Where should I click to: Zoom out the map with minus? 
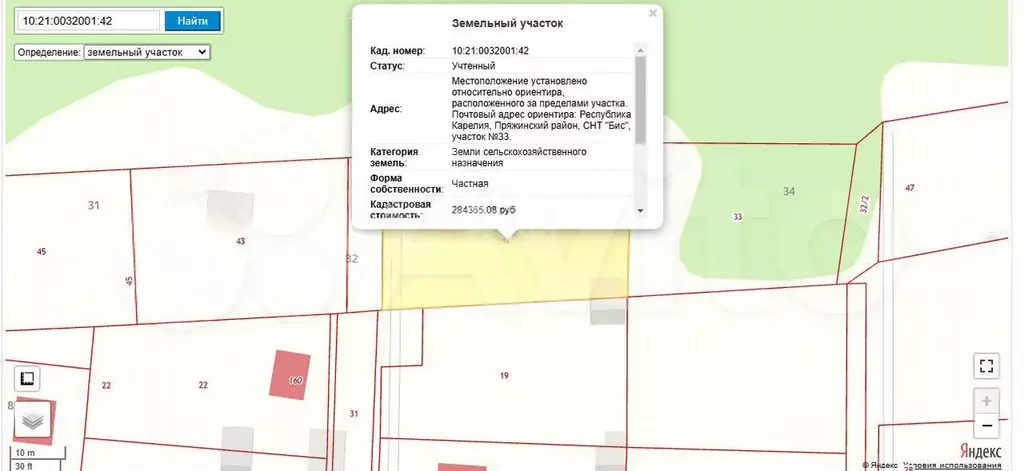[x=986, y=426]
